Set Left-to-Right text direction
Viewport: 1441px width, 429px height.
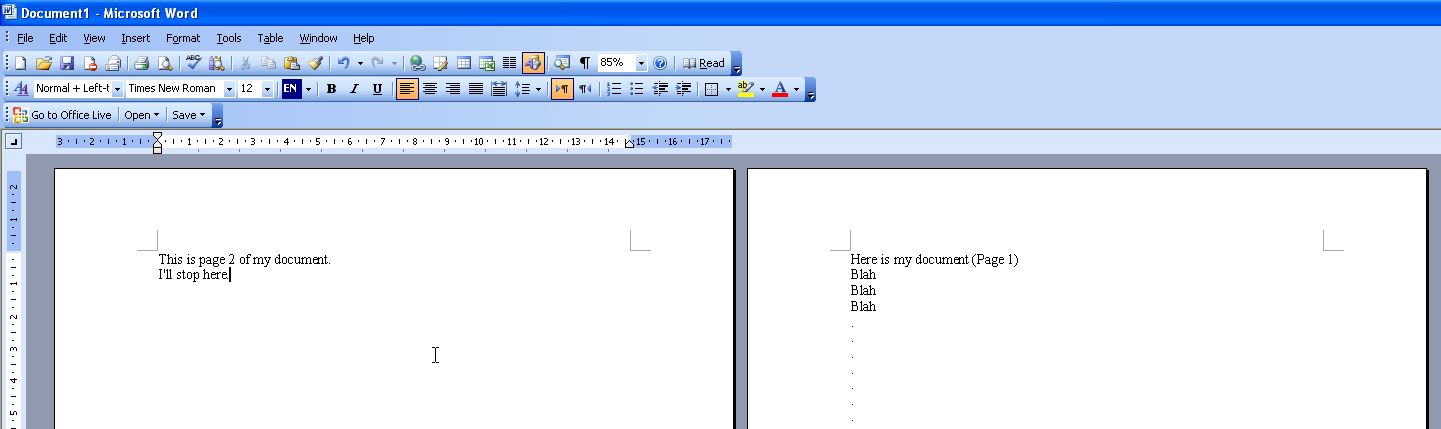[562, 89]
